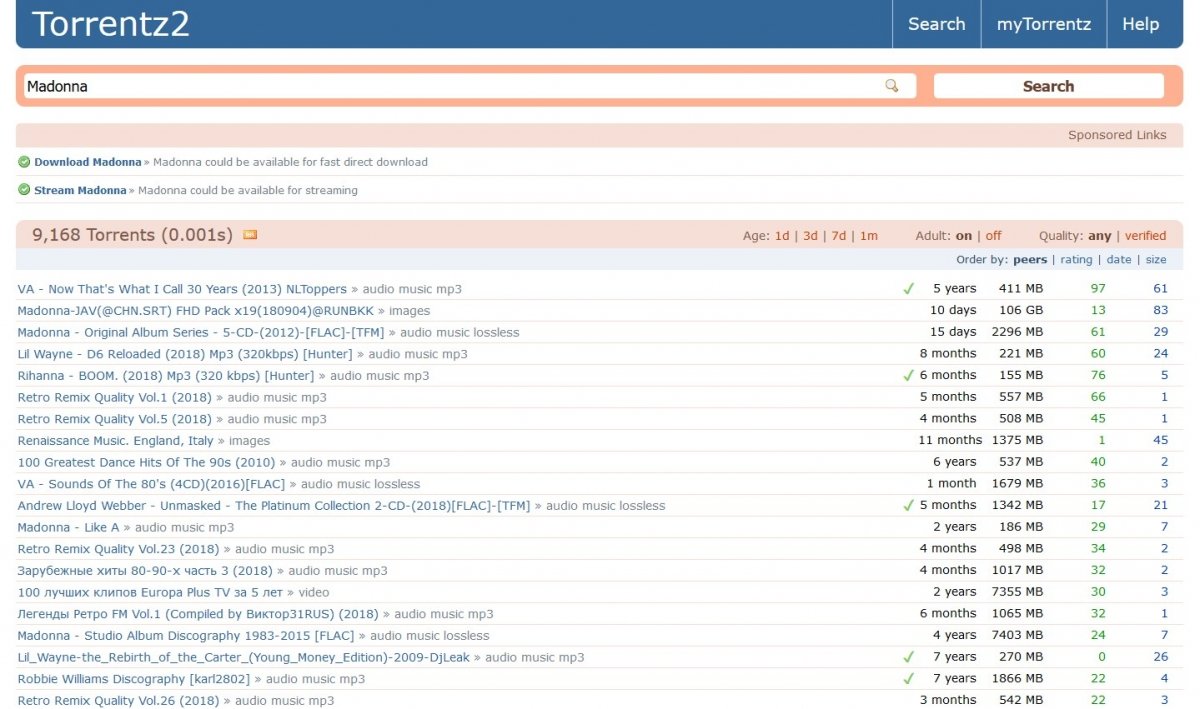The image size is (1200, 709).
Task: Order results by size
Action: (1156, 260)
